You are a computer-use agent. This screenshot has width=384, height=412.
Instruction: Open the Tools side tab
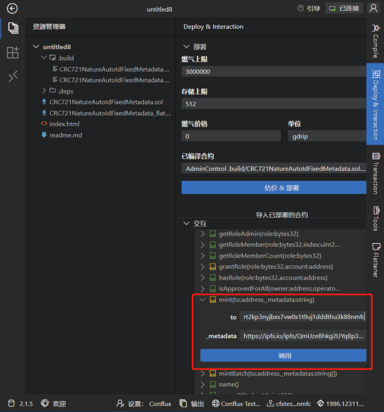pos(376,218)
